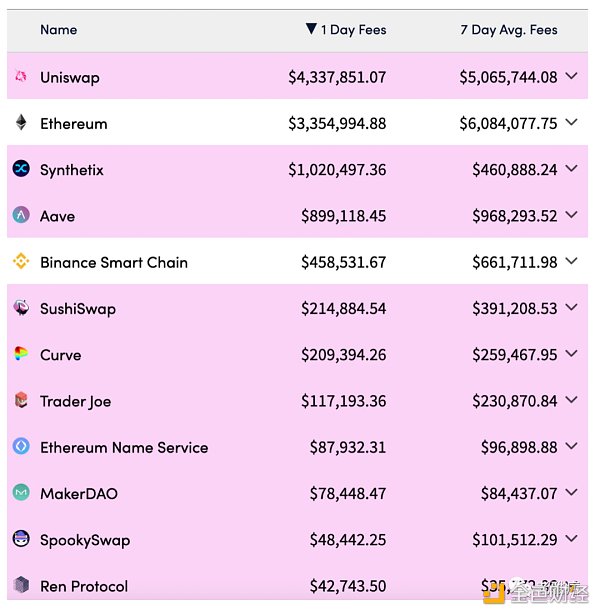The image size is (600, 615).
Task: Click the SpookySwap ghost logo icon
Action: click(21, 539)
